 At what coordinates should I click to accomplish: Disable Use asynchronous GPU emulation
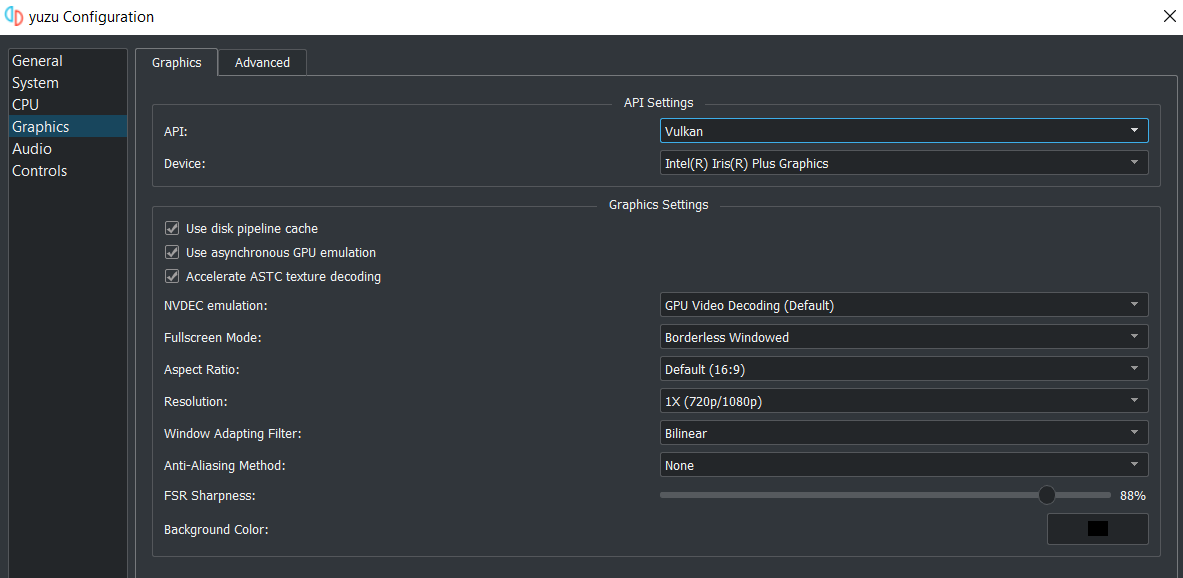coord(172,252)
